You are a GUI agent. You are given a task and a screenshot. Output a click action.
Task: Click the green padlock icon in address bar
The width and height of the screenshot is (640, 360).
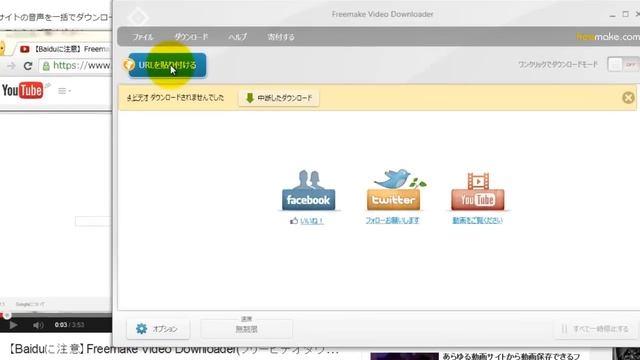[x=46, y=66]
